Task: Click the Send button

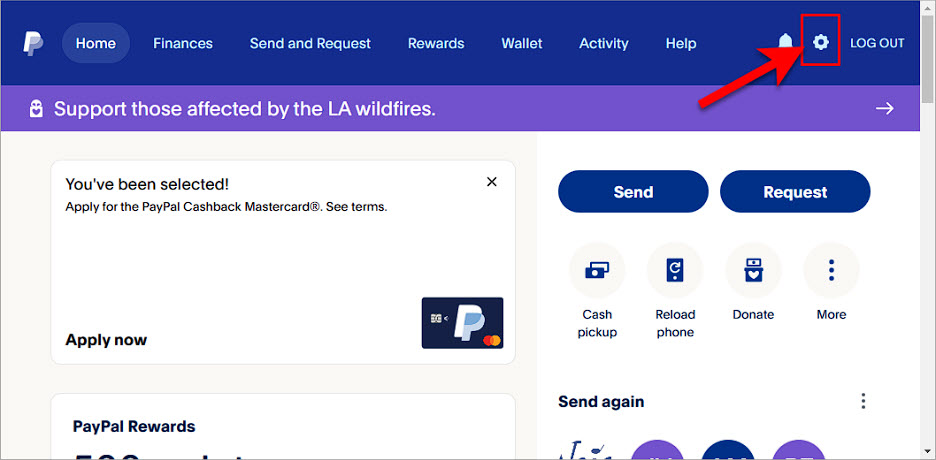Action: [633, 192]
